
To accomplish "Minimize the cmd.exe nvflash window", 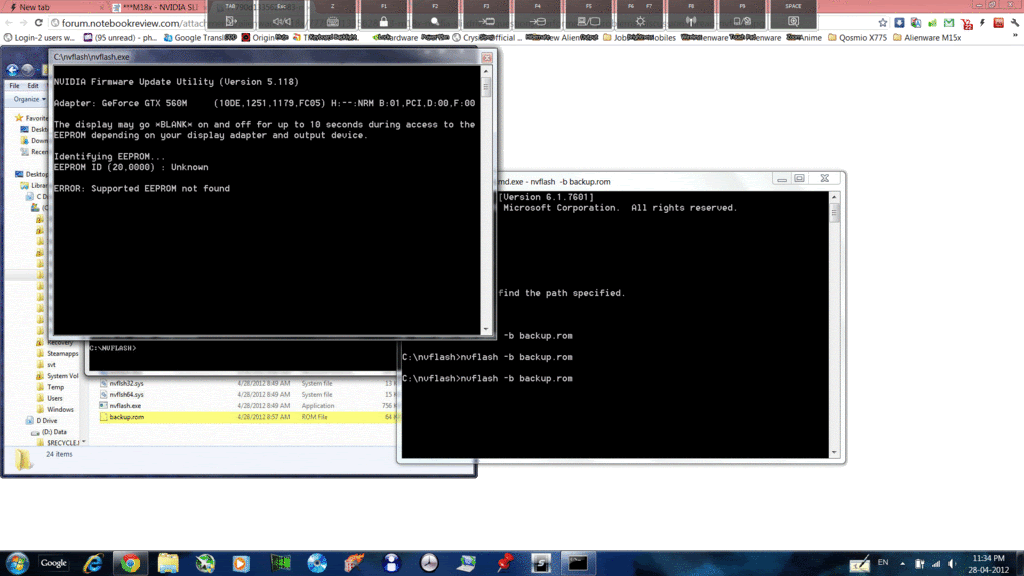I will coord(782,178).
